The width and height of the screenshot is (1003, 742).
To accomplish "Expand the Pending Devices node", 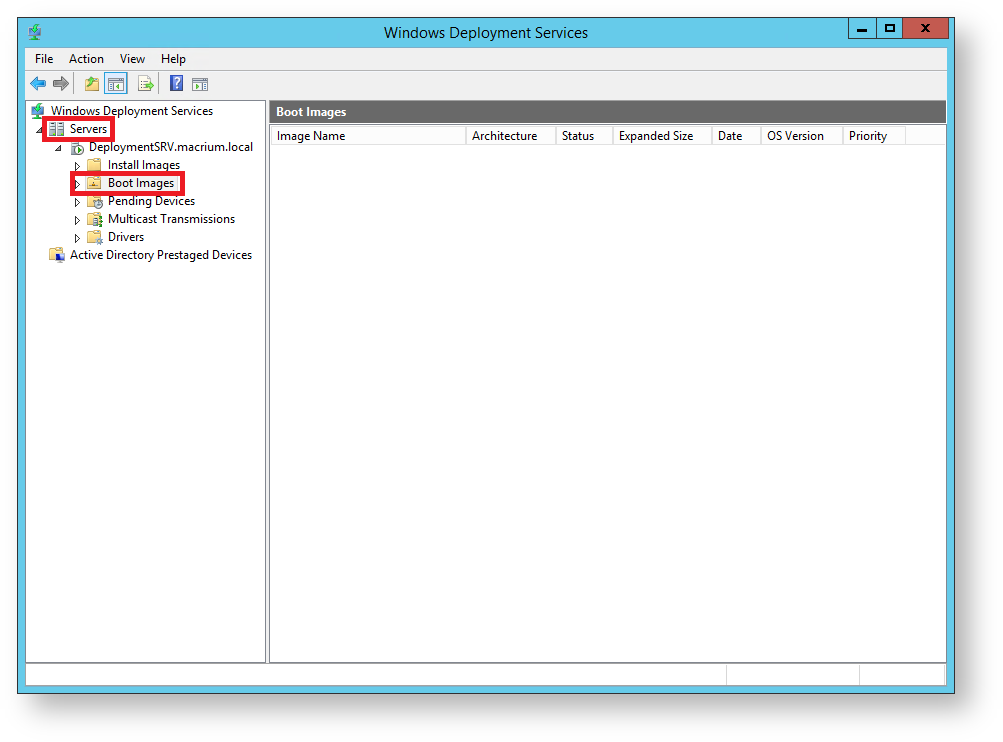I will tap(77, 201).
